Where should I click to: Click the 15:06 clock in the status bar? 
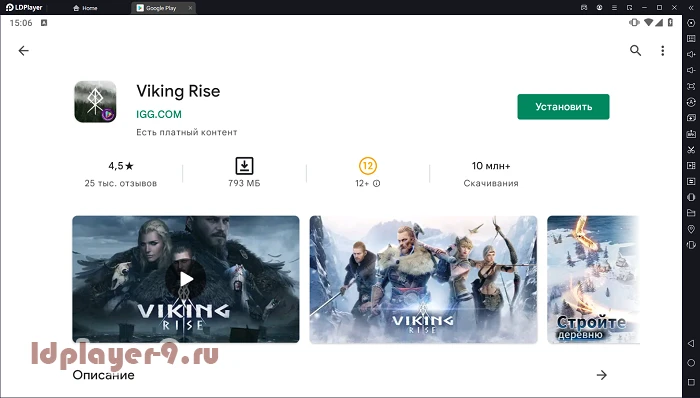(x=21, y=23)
